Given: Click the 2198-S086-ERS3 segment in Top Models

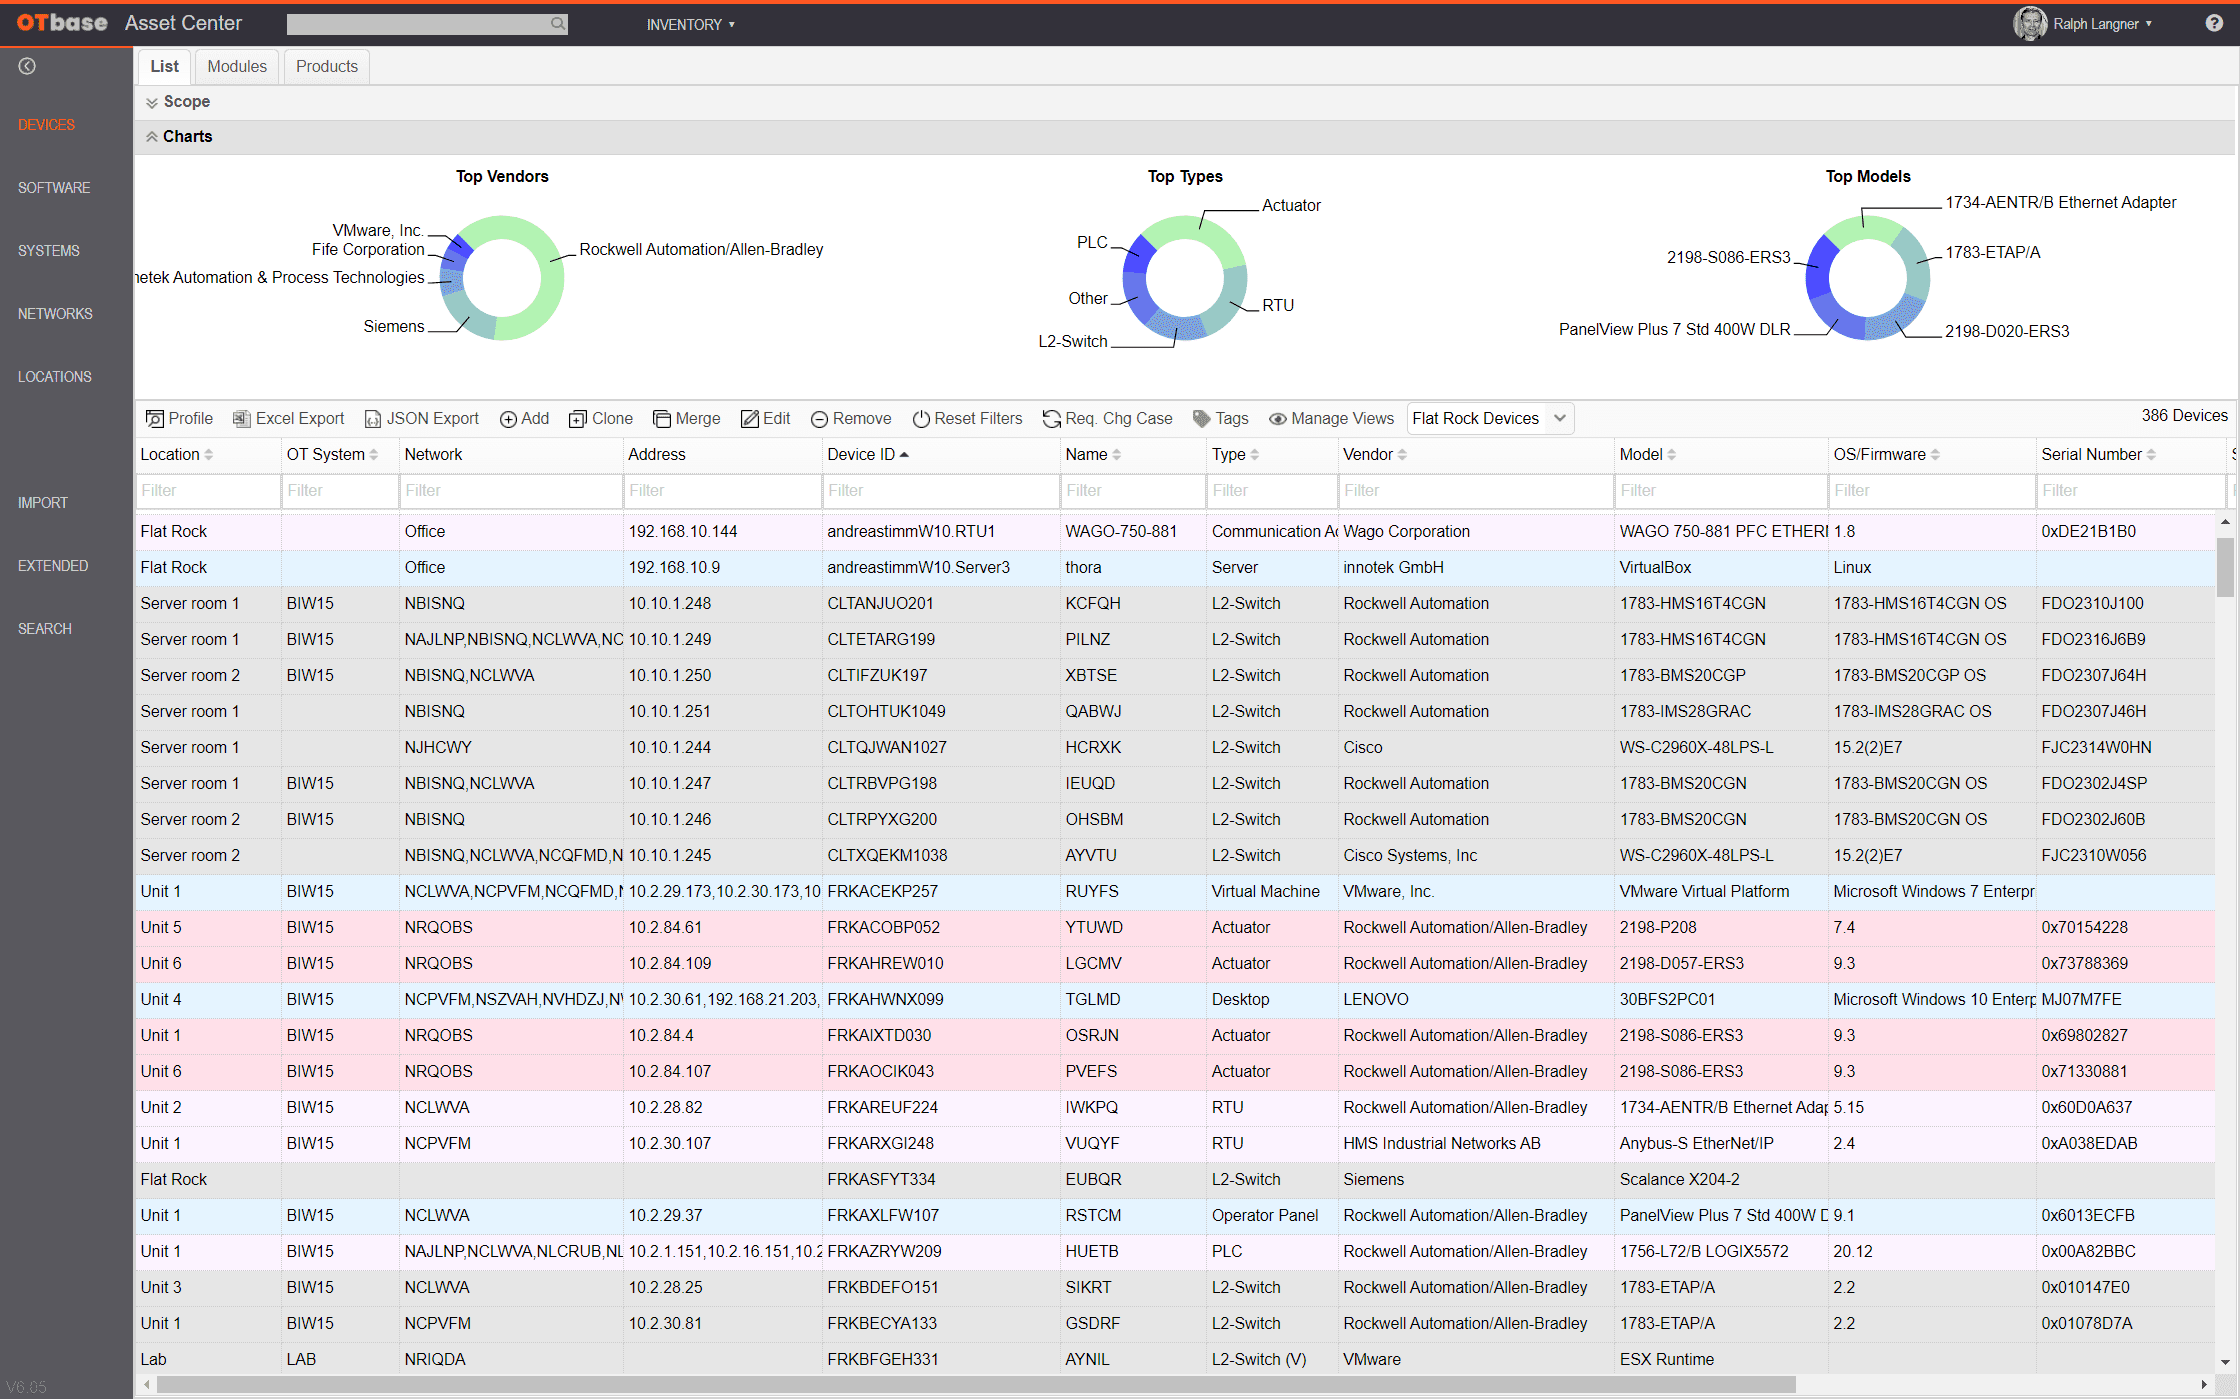Looking at the screenshot, I should tap(1818, 268).
